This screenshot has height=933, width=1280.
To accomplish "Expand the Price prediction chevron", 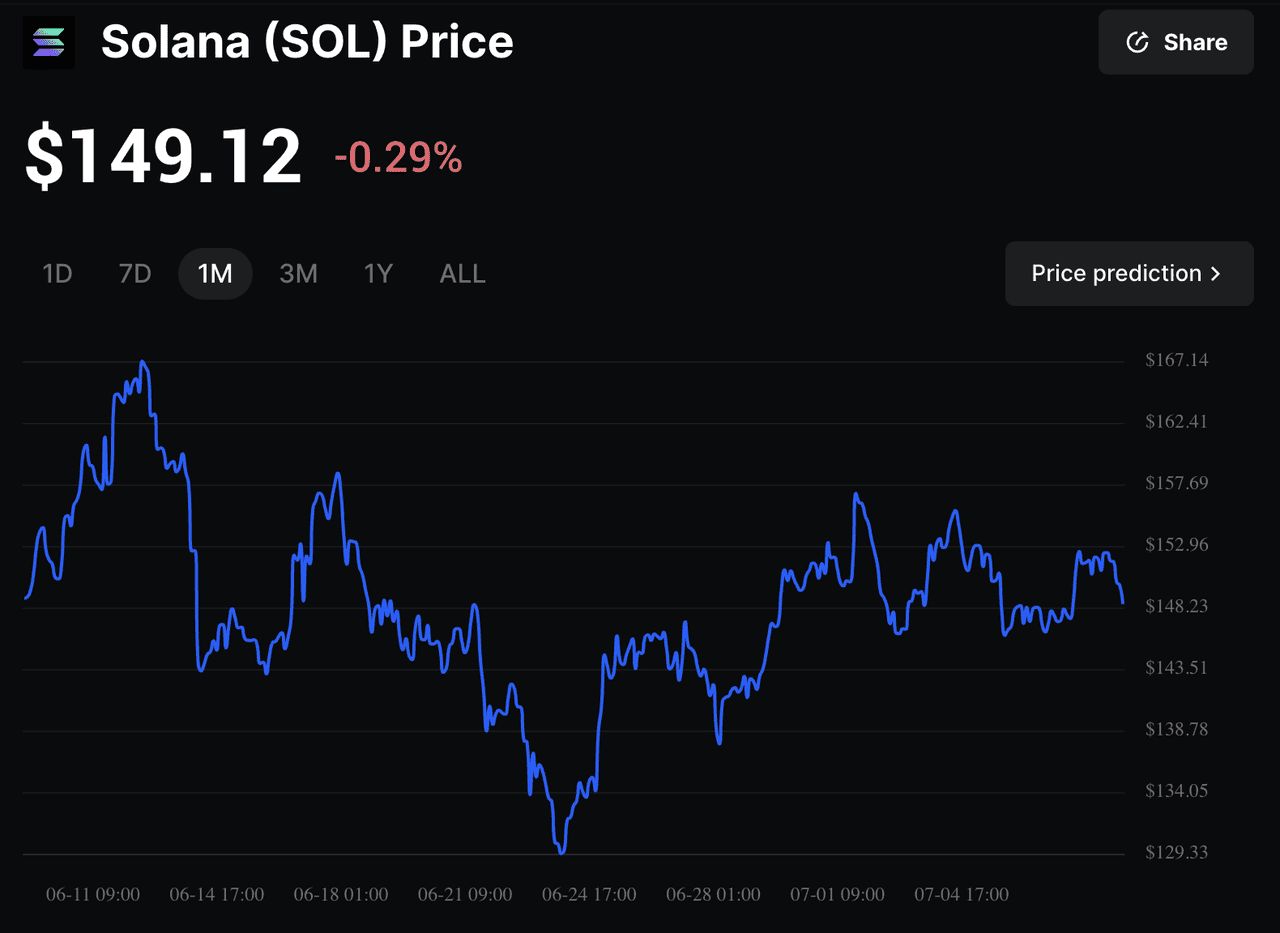I will (x=1216, y=274).
